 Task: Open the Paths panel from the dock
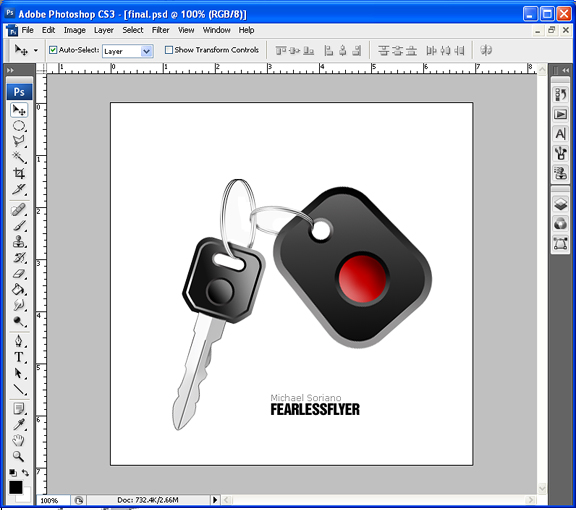point(560,243)
